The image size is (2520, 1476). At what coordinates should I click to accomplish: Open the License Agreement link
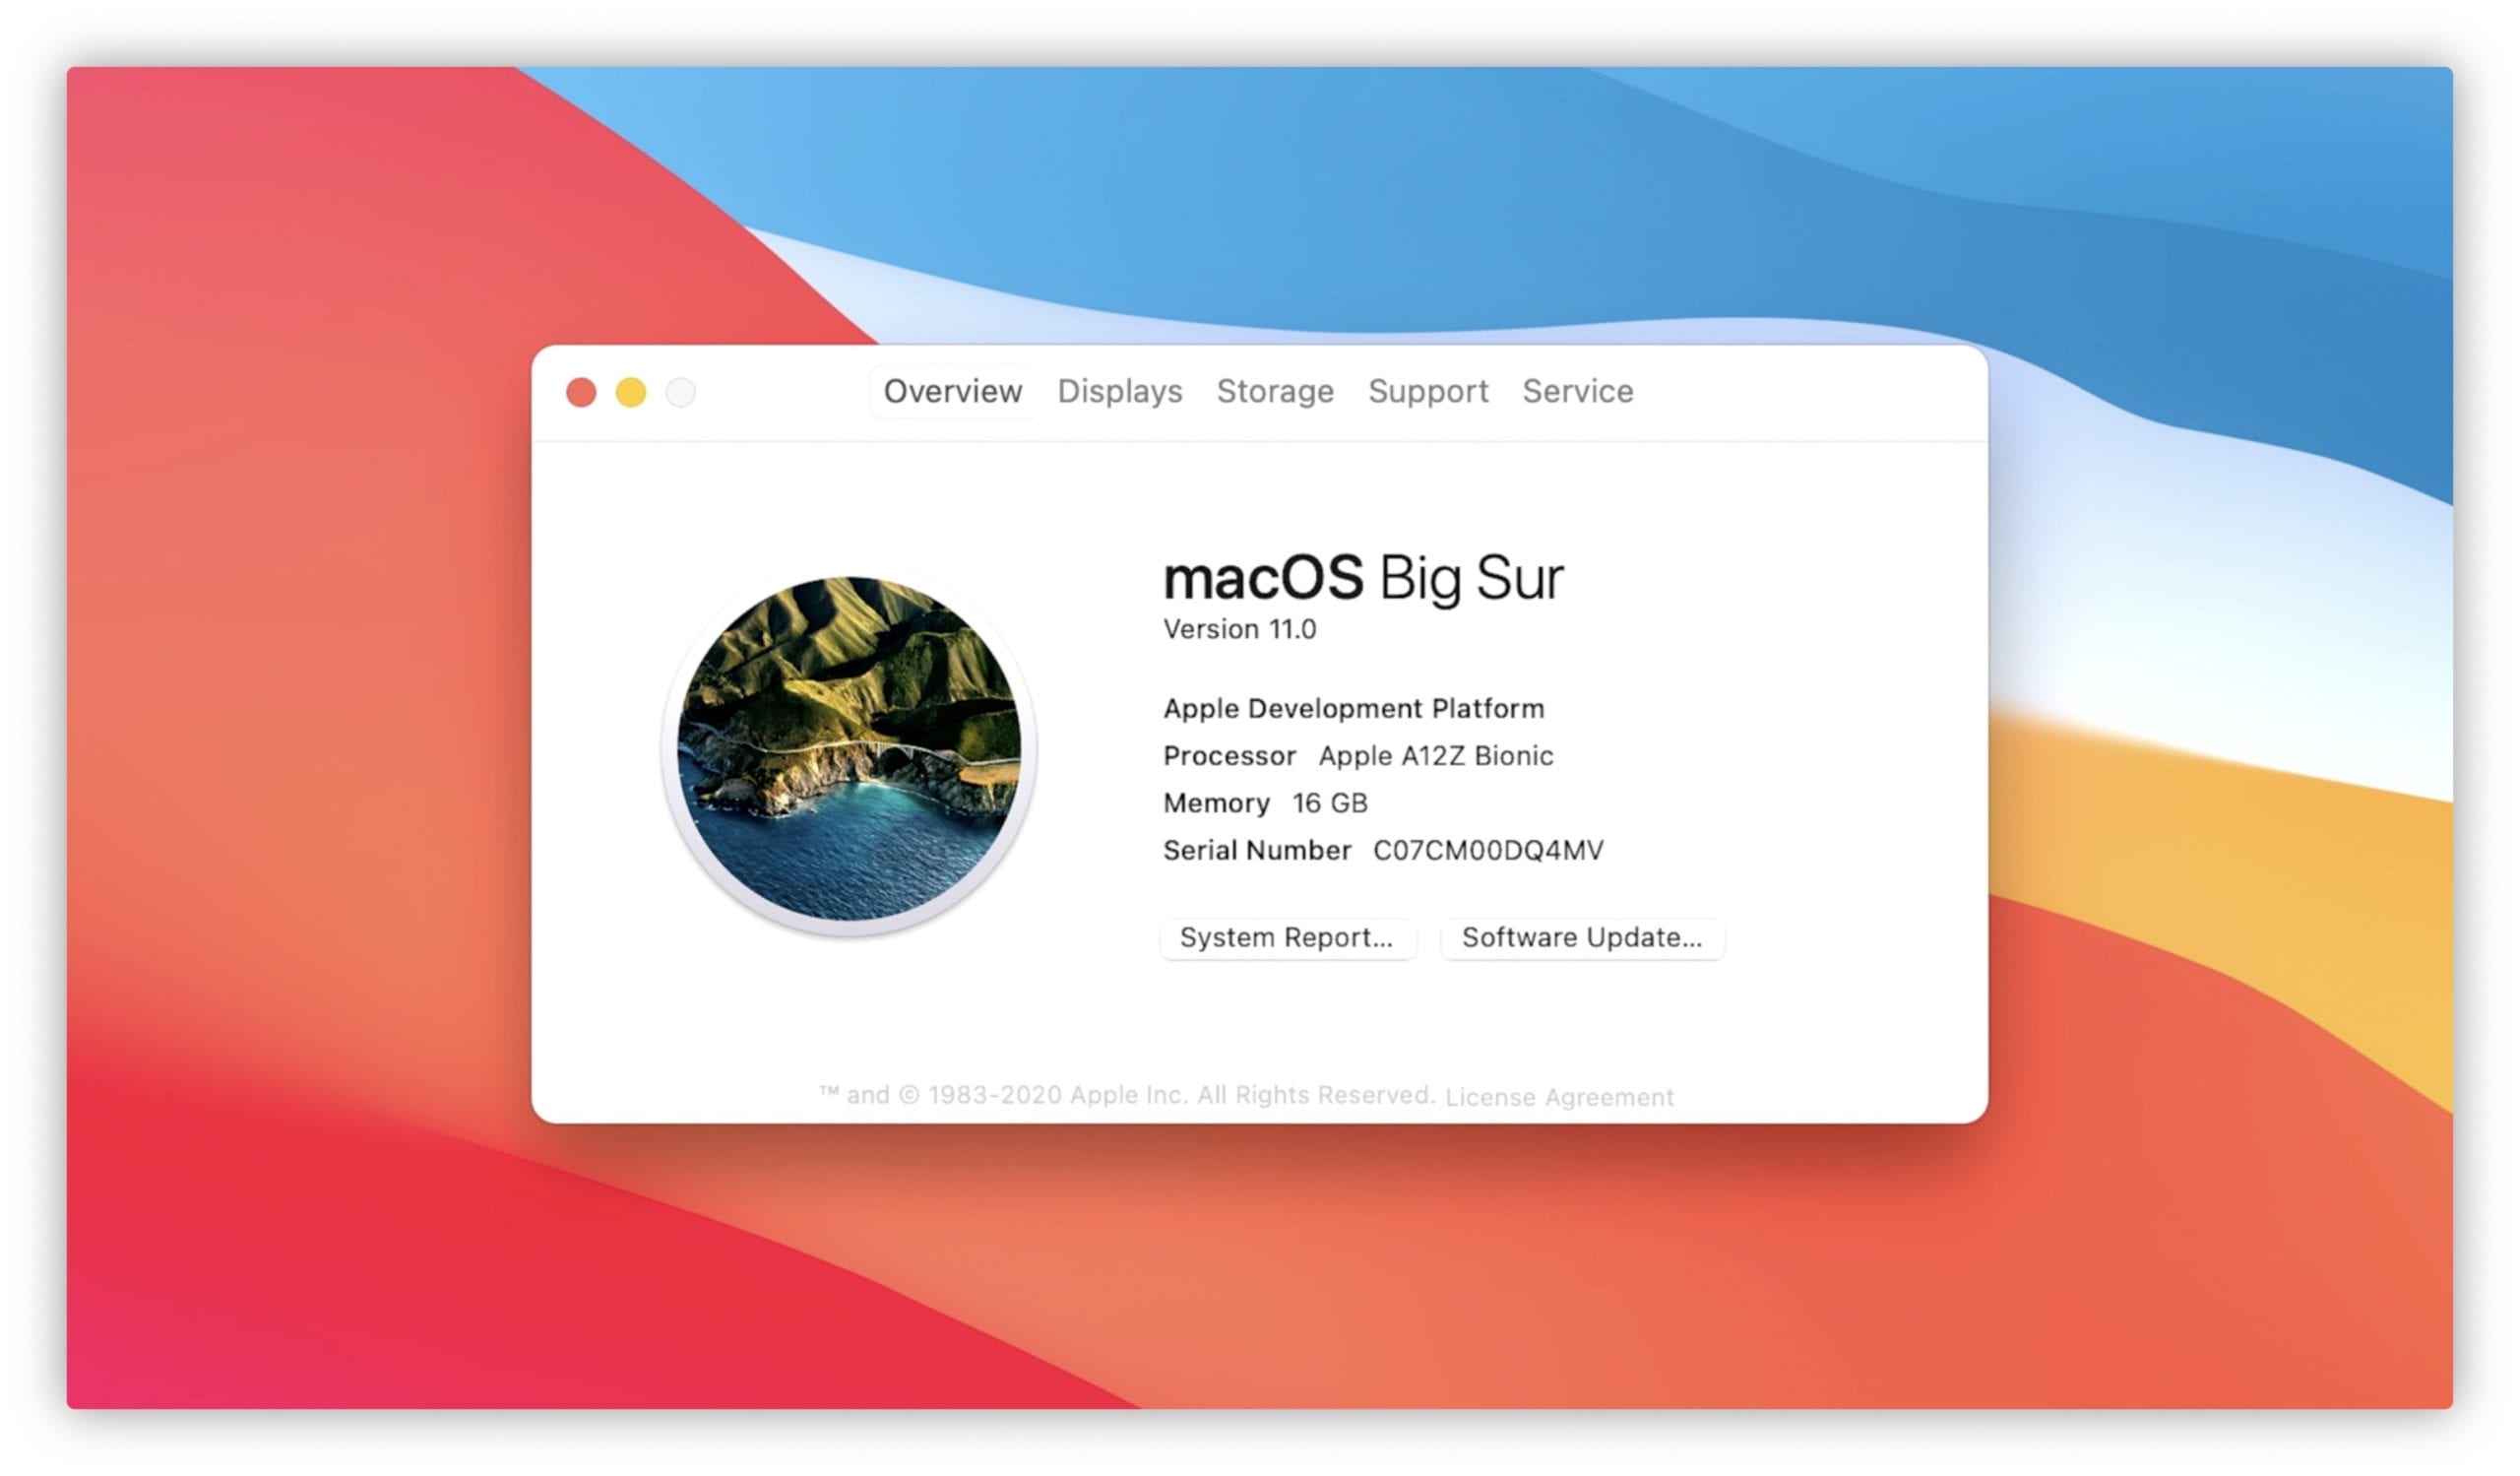pyautogui.click(x=1558, y=1097)
